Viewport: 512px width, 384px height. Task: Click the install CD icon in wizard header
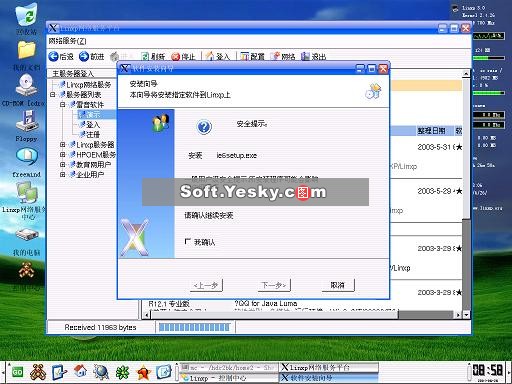pos(373,91)
